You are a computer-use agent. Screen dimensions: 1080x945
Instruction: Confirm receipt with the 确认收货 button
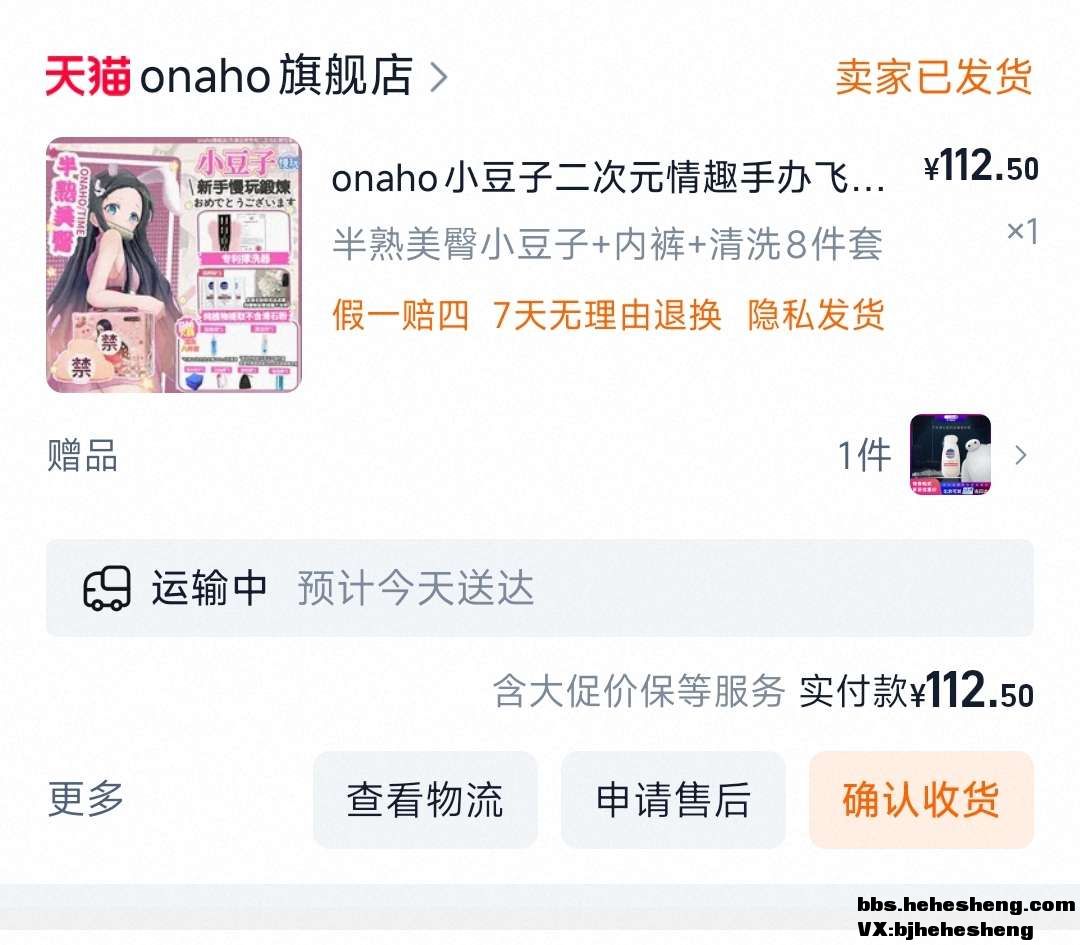point(921,800)
